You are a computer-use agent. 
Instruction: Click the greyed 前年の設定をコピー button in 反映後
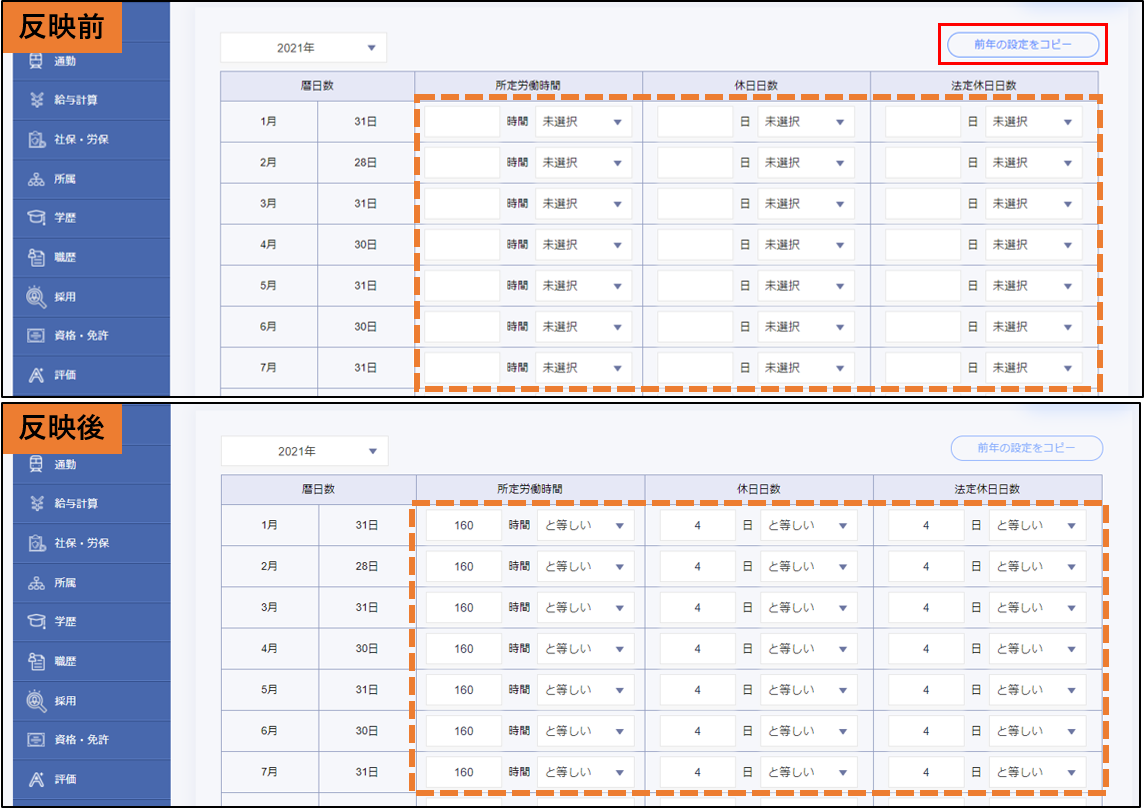1026,449
